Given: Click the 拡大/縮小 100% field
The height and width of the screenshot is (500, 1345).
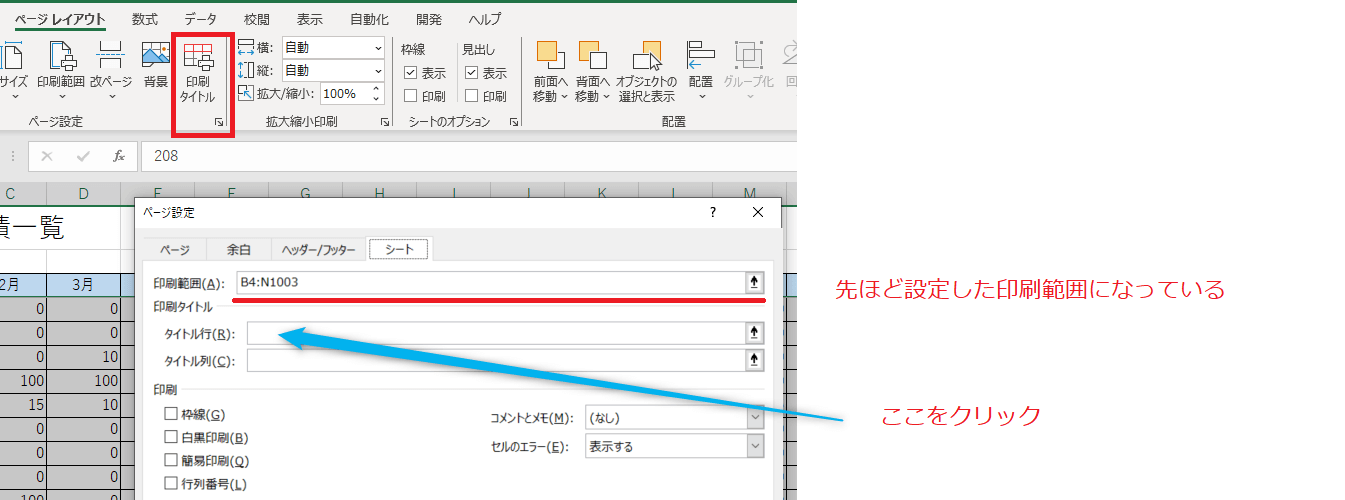Looking at the screenshot, I should (344, 93).
